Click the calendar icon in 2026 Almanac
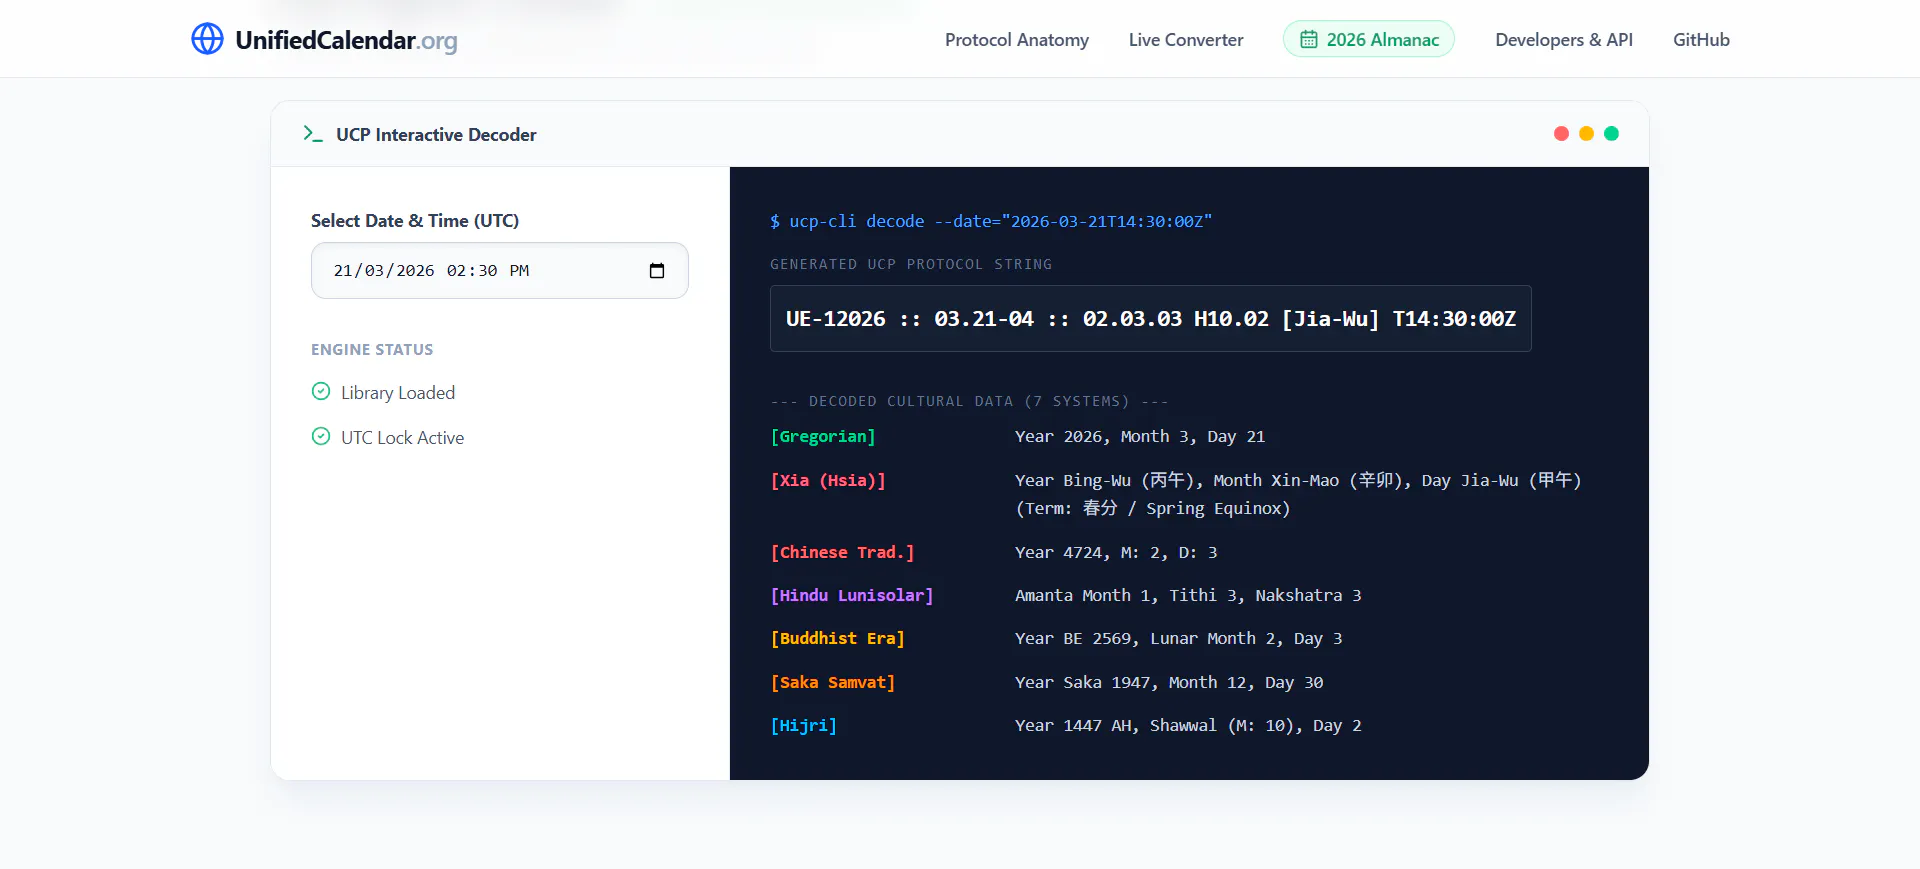The width and height of the screenshot is (1920, 869). pyautogui.click(x=1308, y=40)
